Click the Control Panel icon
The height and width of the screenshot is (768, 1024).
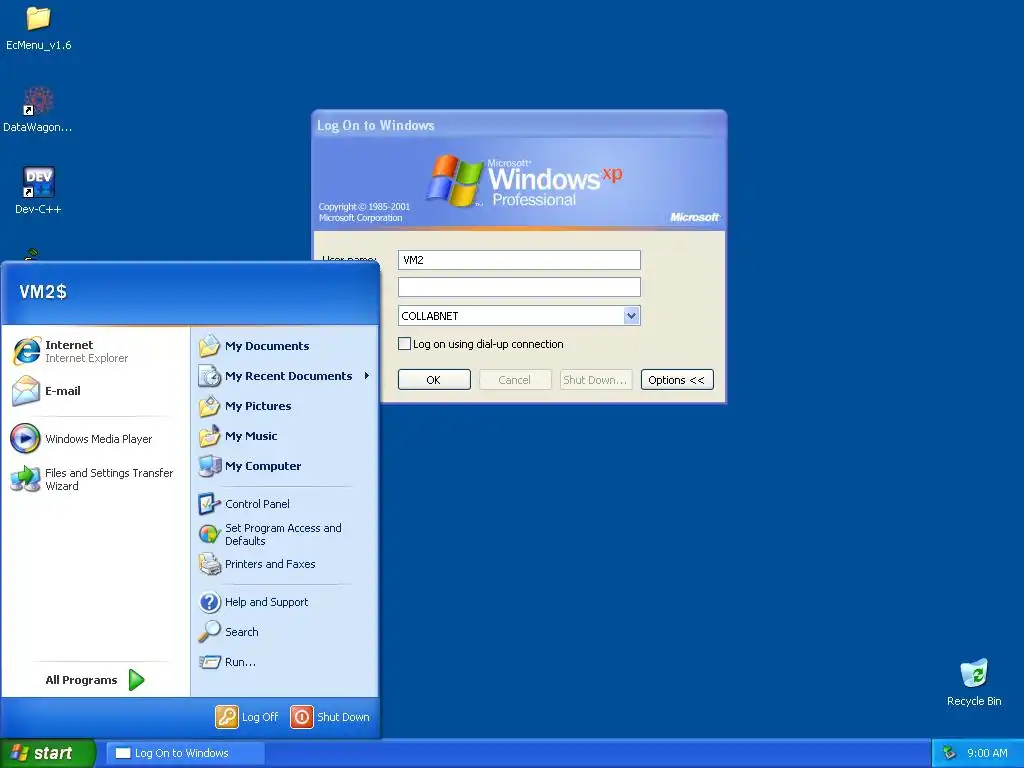coord(210,504)
